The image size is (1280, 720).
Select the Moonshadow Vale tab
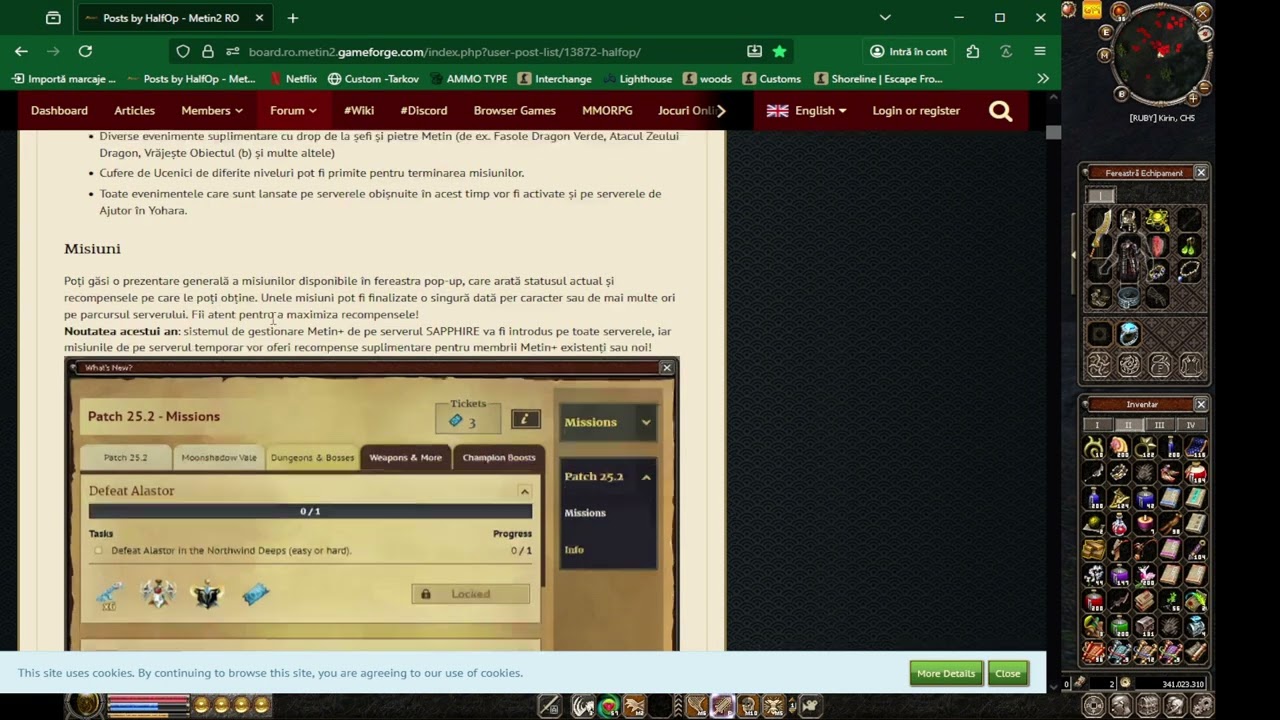[219, 457]
